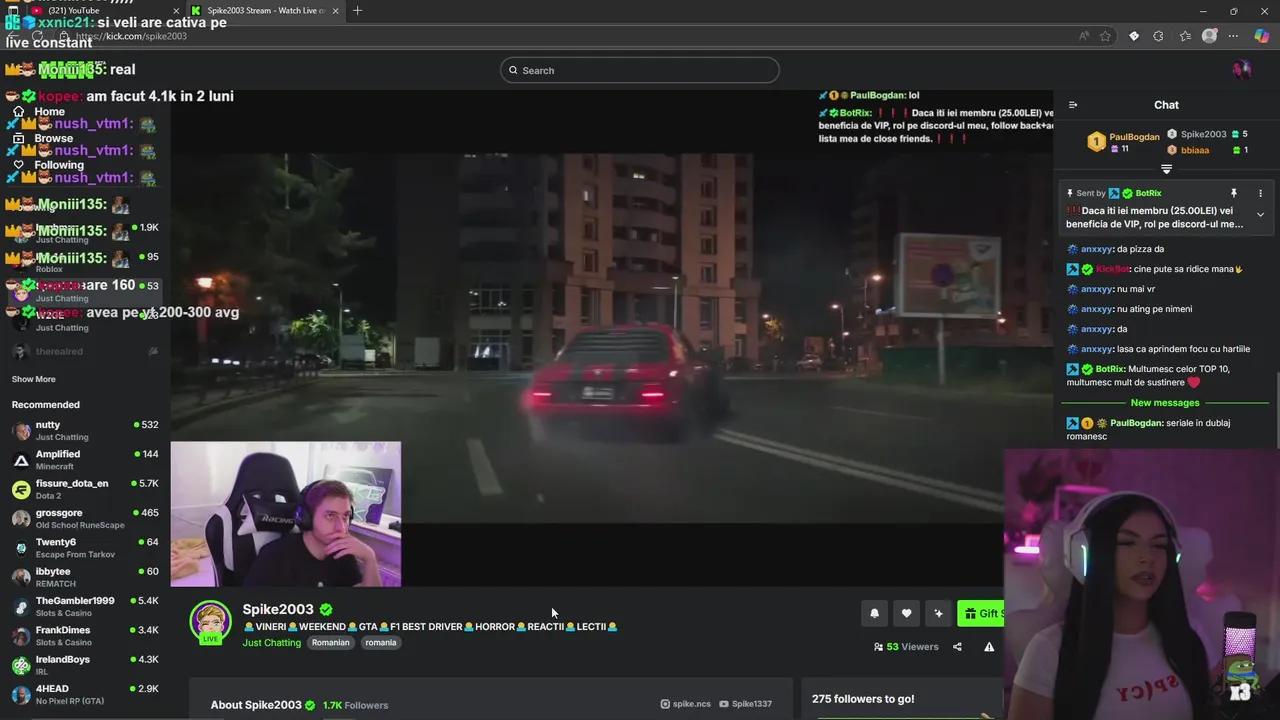Image resolution: width=1280 pixels, height=720 pixels.
Task: Open the Amplified Minecraft channel
Action: [x=85, y=460]
